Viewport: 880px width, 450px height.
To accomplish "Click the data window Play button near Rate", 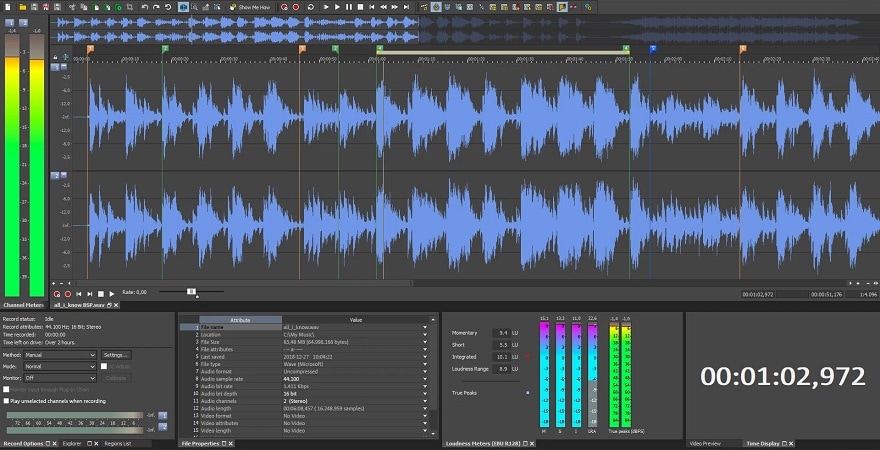I will (112, 294).
